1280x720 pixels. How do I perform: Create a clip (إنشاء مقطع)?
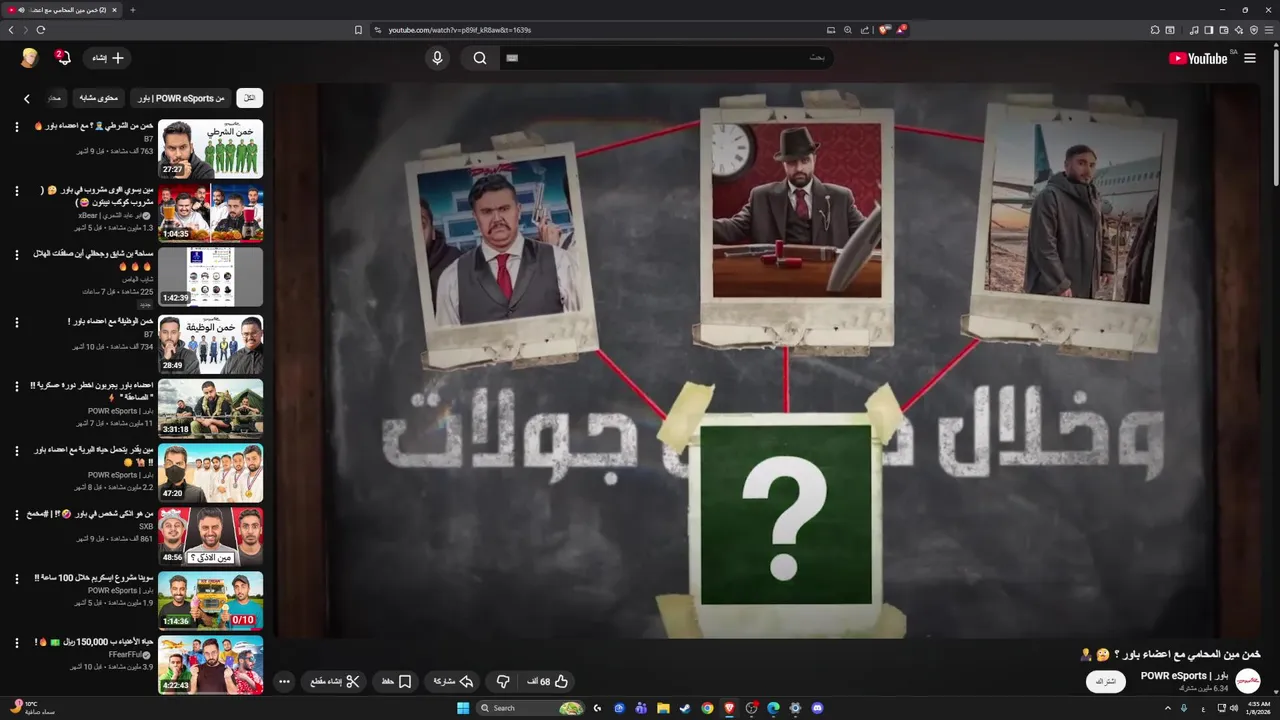tap(334, 681)
